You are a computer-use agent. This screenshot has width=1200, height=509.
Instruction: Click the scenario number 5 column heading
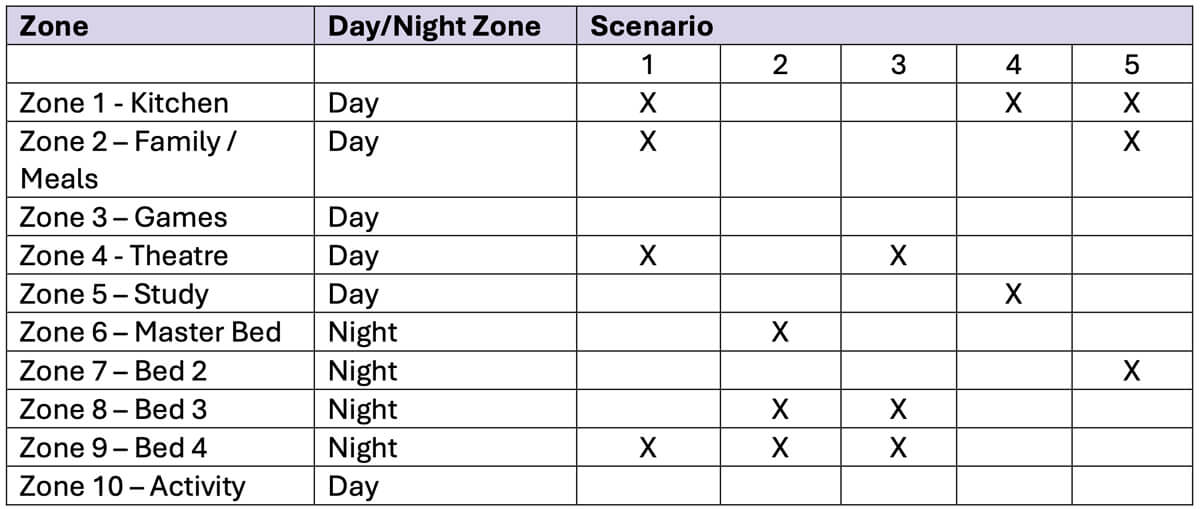(1131, 65)
